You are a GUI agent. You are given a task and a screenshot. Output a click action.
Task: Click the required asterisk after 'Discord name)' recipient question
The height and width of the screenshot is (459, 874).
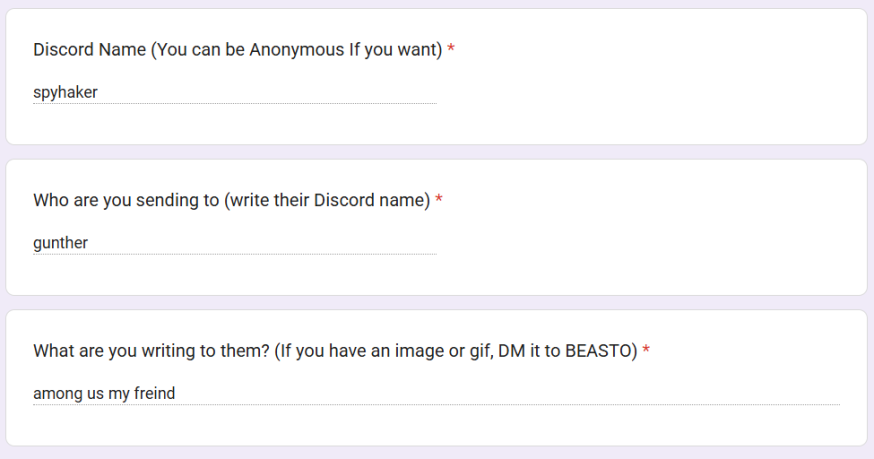point(439,200)
